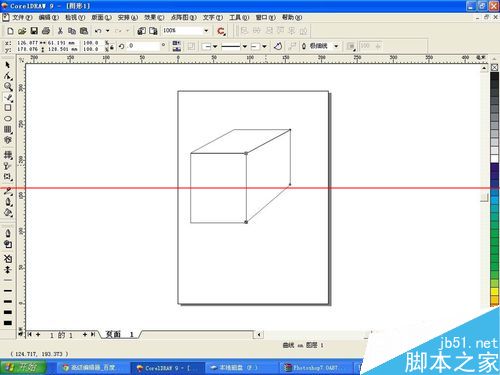Click the Print icon
The height and width of the screenshot is (375, 500).
[x=46, y=31]
